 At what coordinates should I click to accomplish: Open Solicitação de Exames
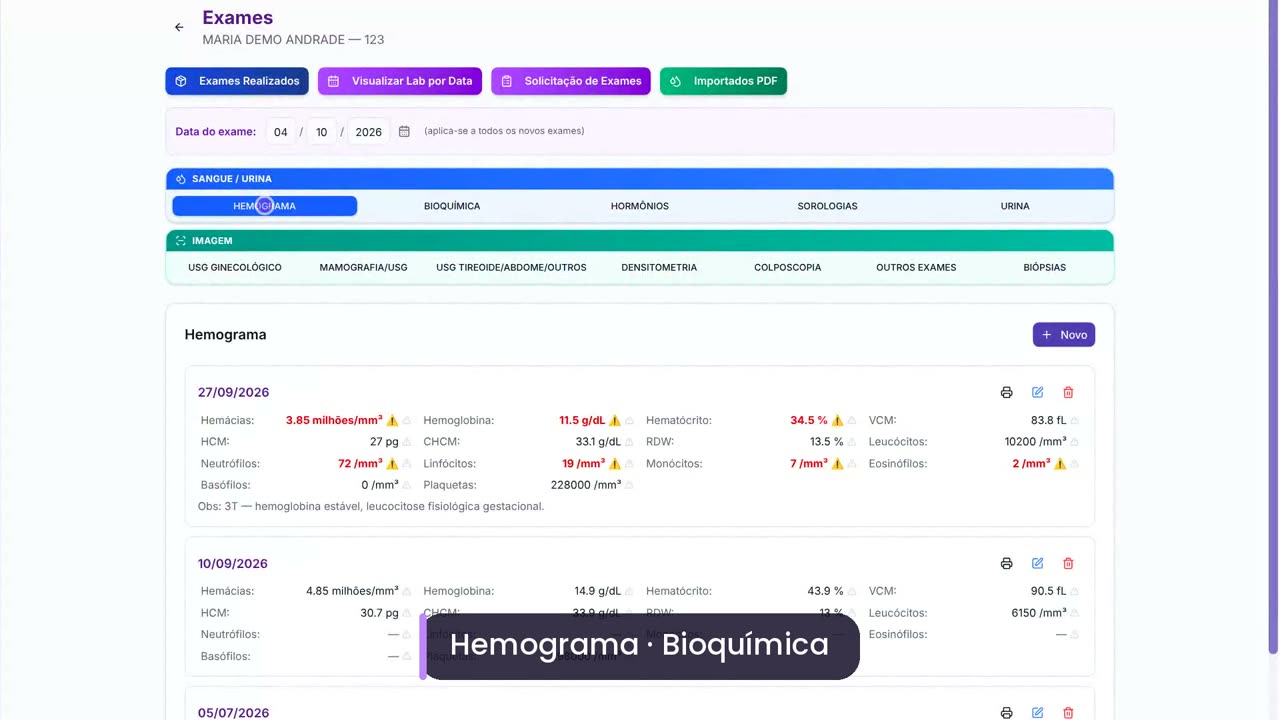(x=571, y=81)
